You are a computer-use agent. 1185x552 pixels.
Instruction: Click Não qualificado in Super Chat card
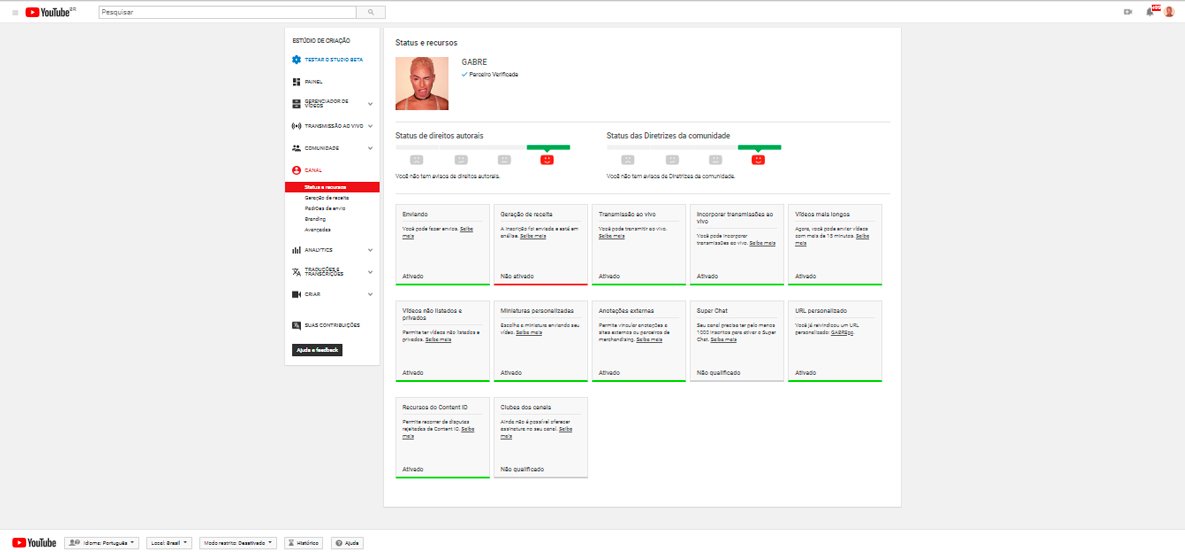(x=719, y=373)
